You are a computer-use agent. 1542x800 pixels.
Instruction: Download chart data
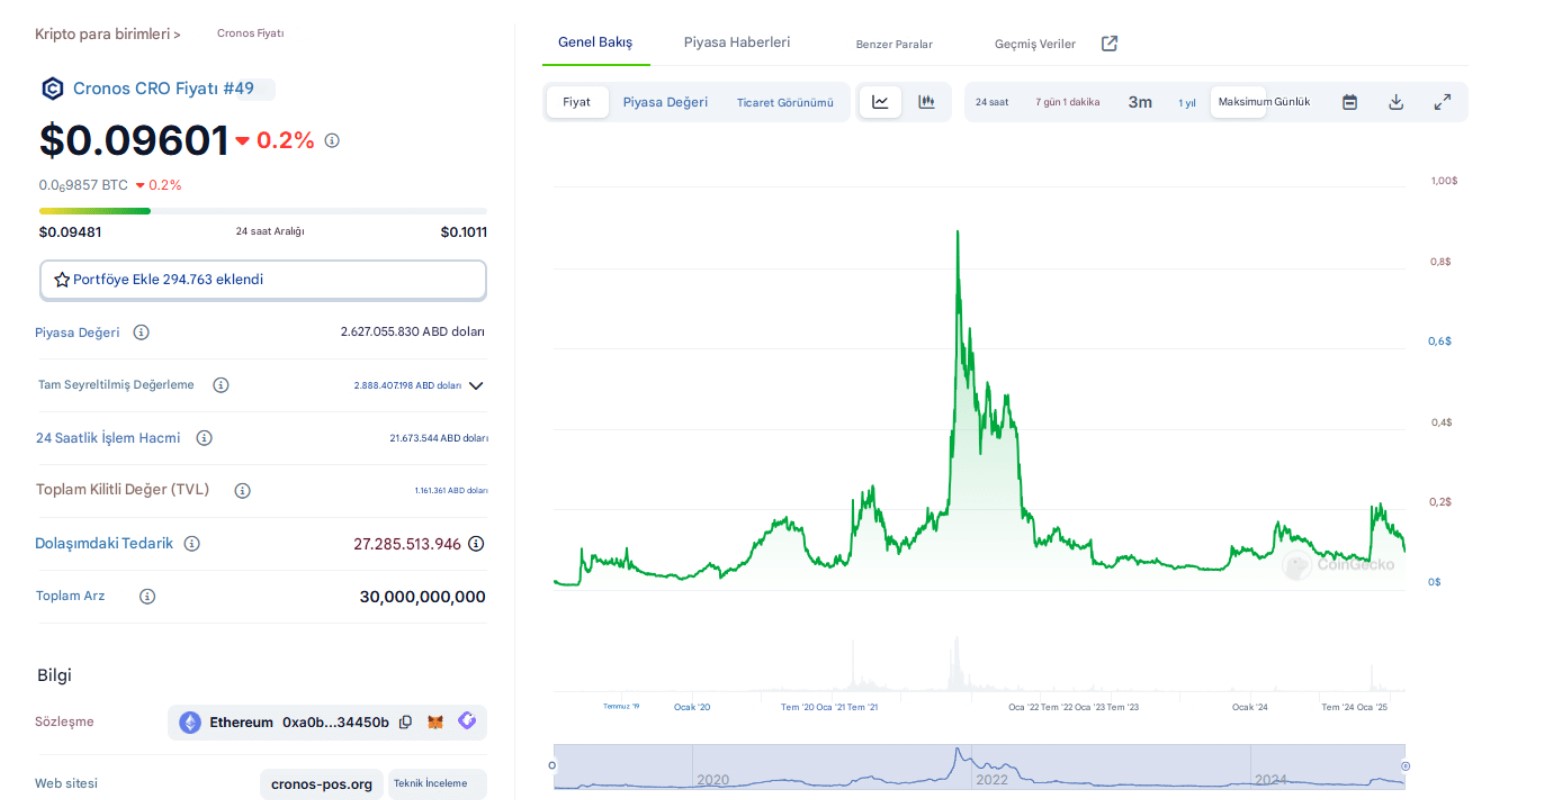[1396, 102]
